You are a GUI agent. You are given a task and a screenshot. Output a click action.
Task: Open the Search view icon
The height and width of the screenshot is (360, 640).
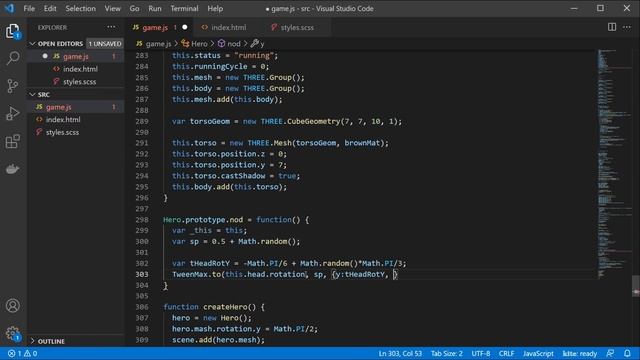click(x=13, y=58)
